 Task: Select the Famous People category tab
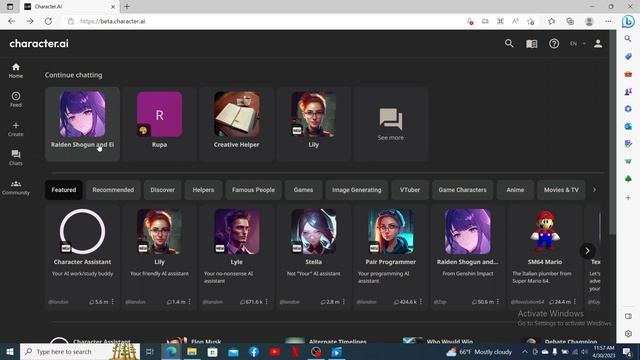pos(253,190)
